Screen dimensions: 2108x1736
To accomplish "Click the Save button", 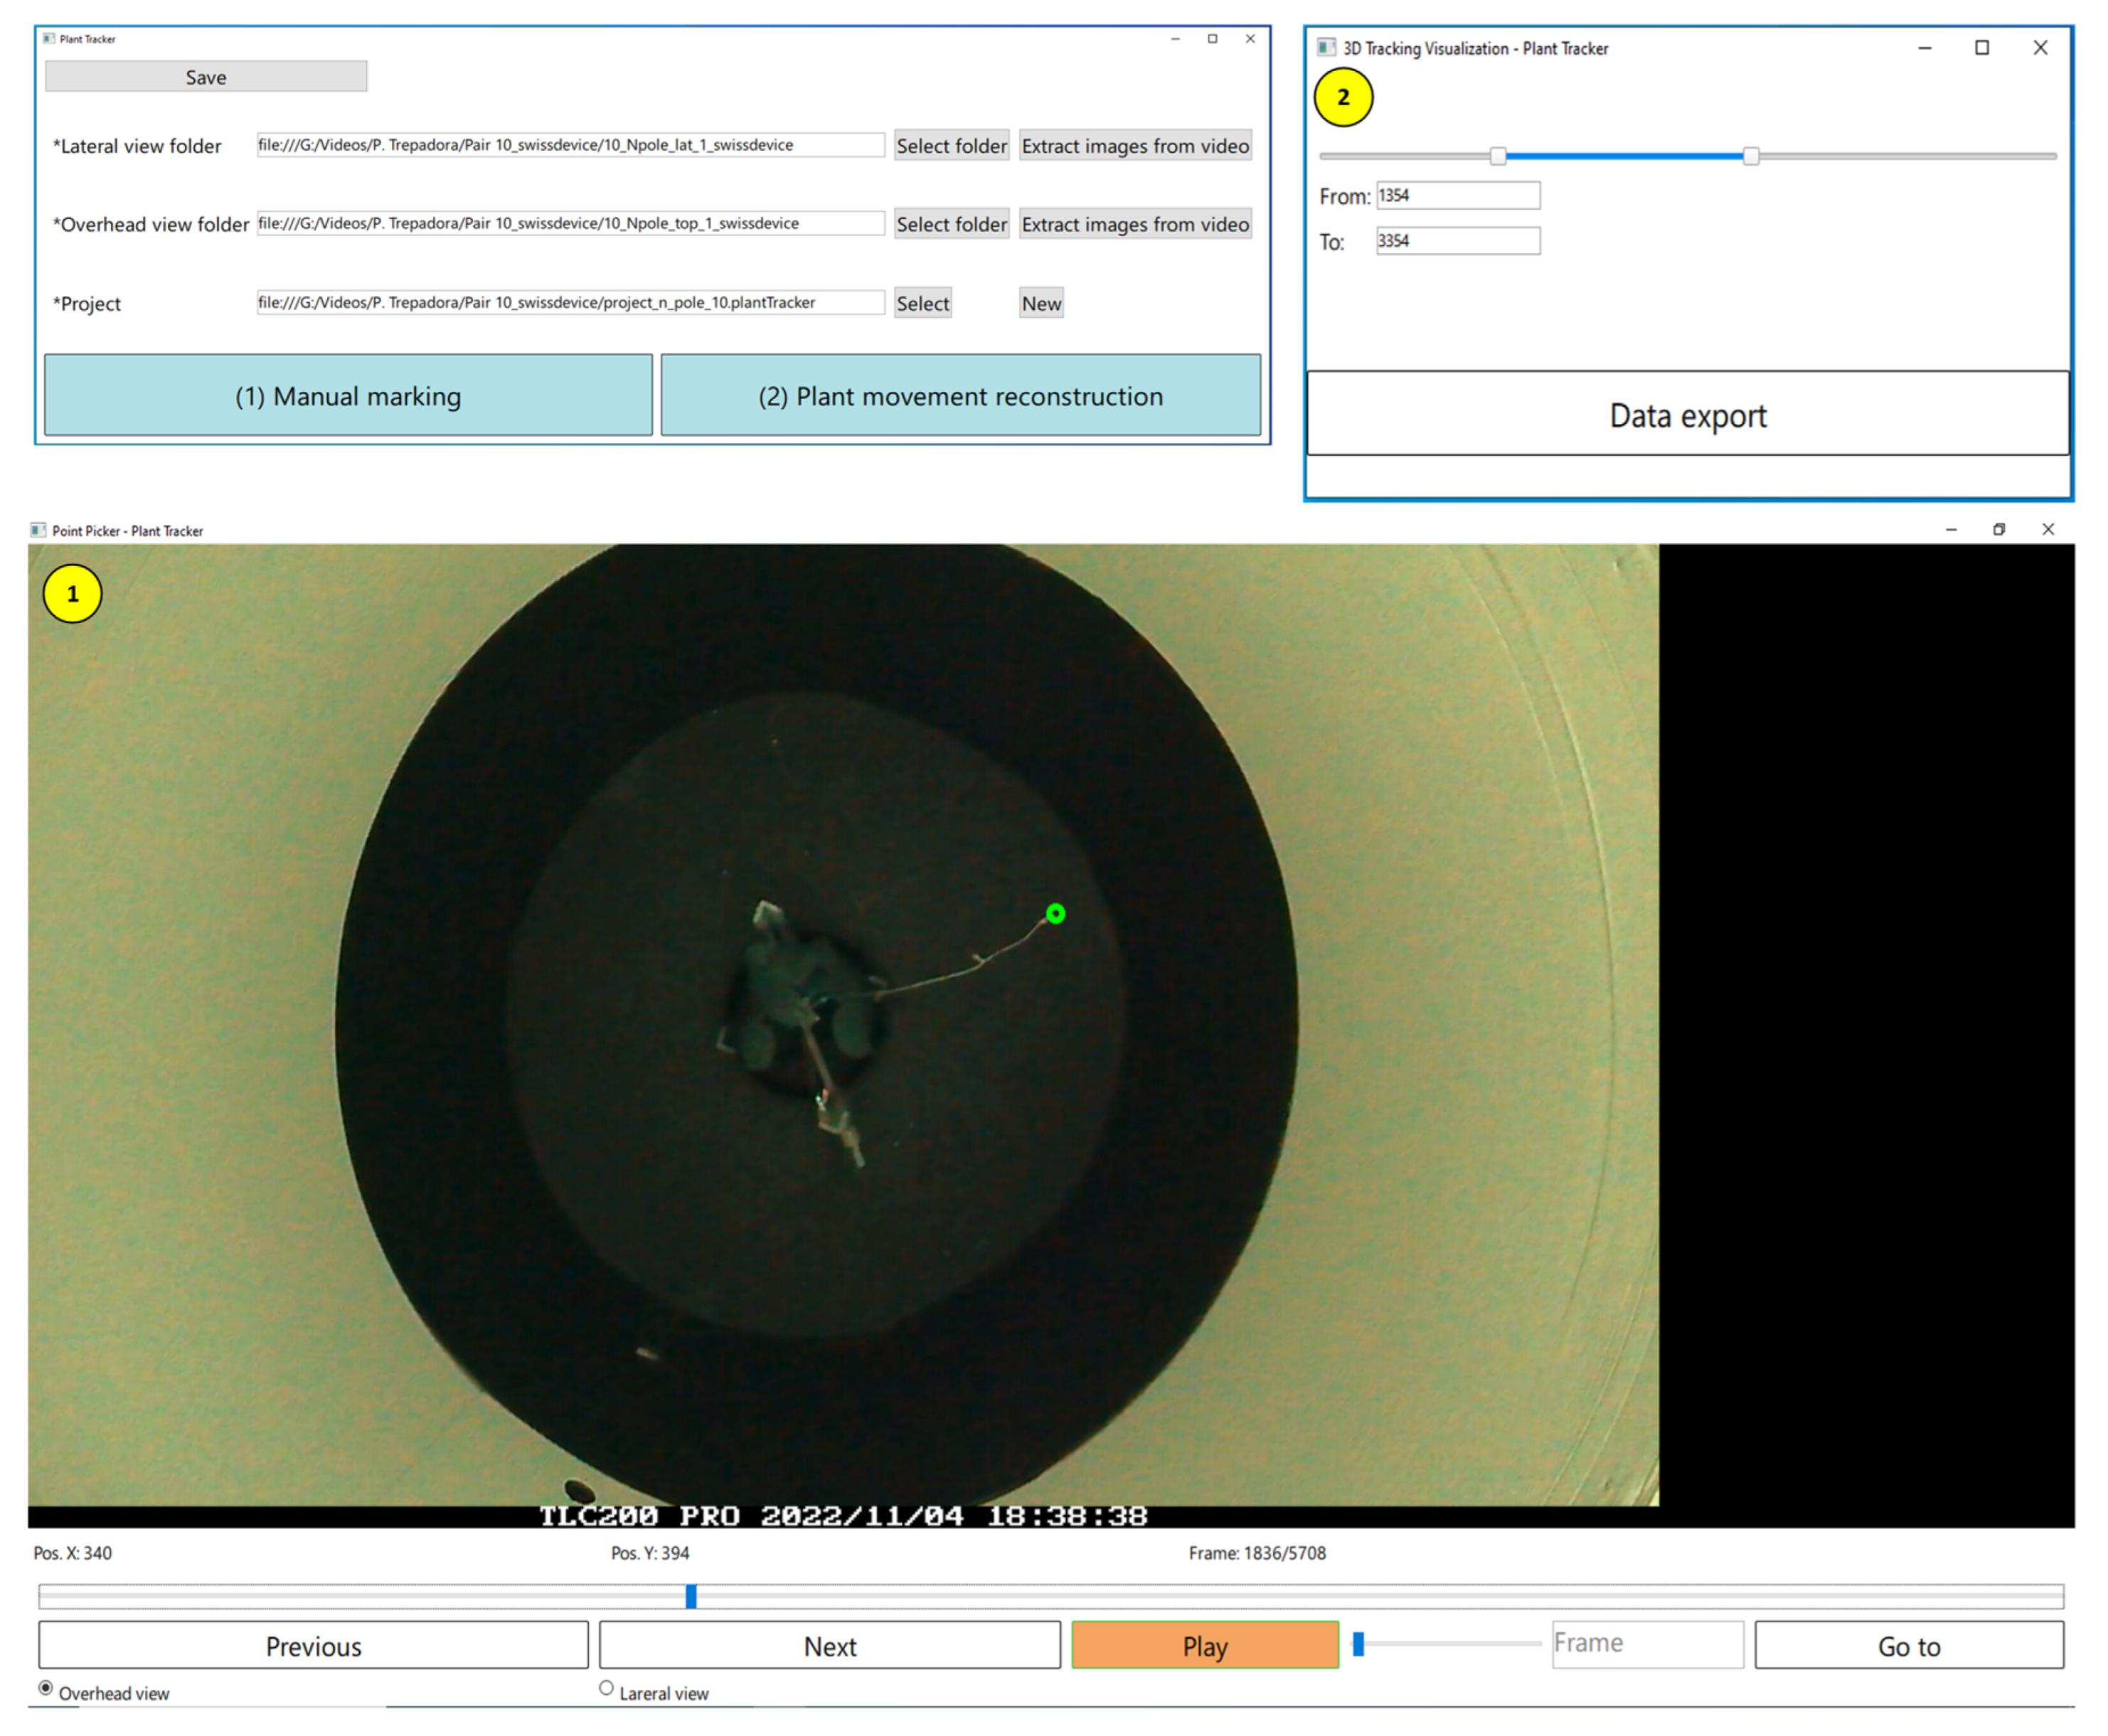I will (206, 77).
